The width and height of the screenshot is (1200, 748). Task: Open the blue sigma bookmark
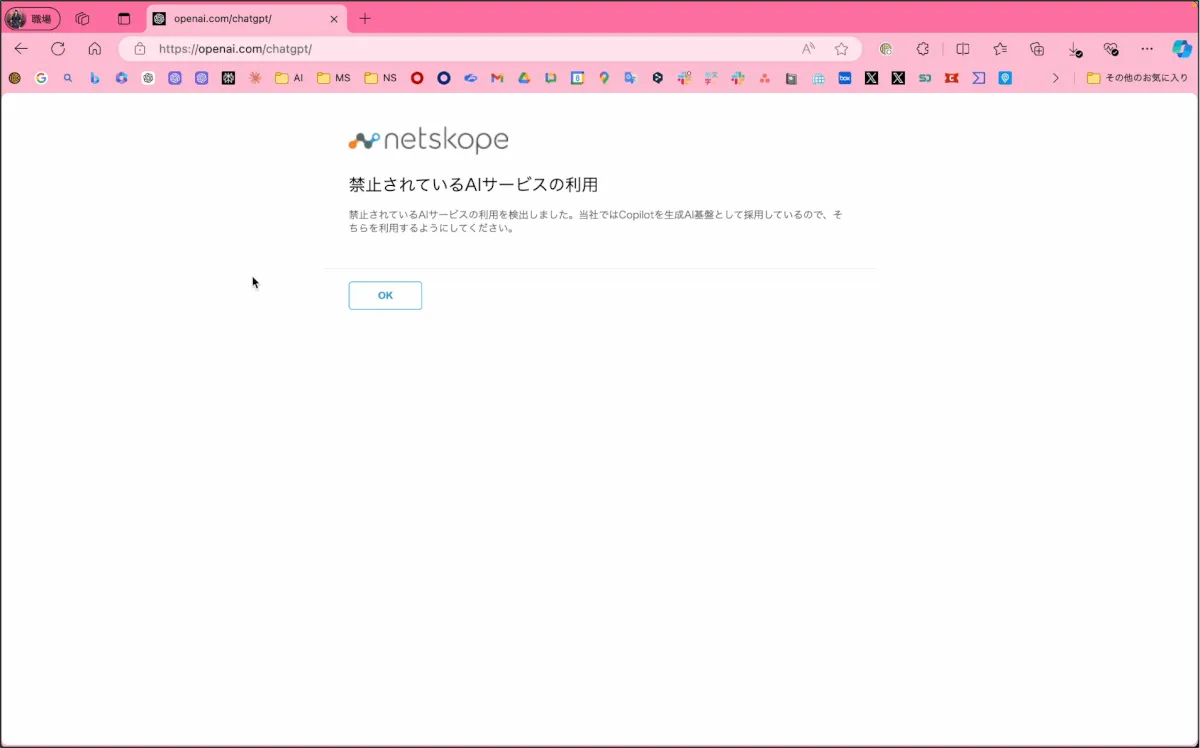coord(978,78)
